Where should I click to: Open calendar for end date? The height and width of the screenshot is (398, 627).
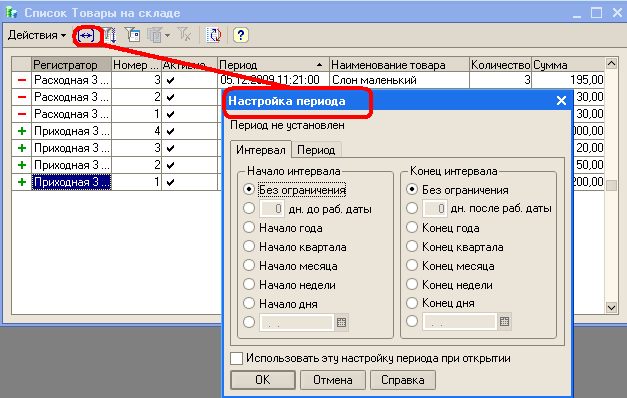pos(505,322)
